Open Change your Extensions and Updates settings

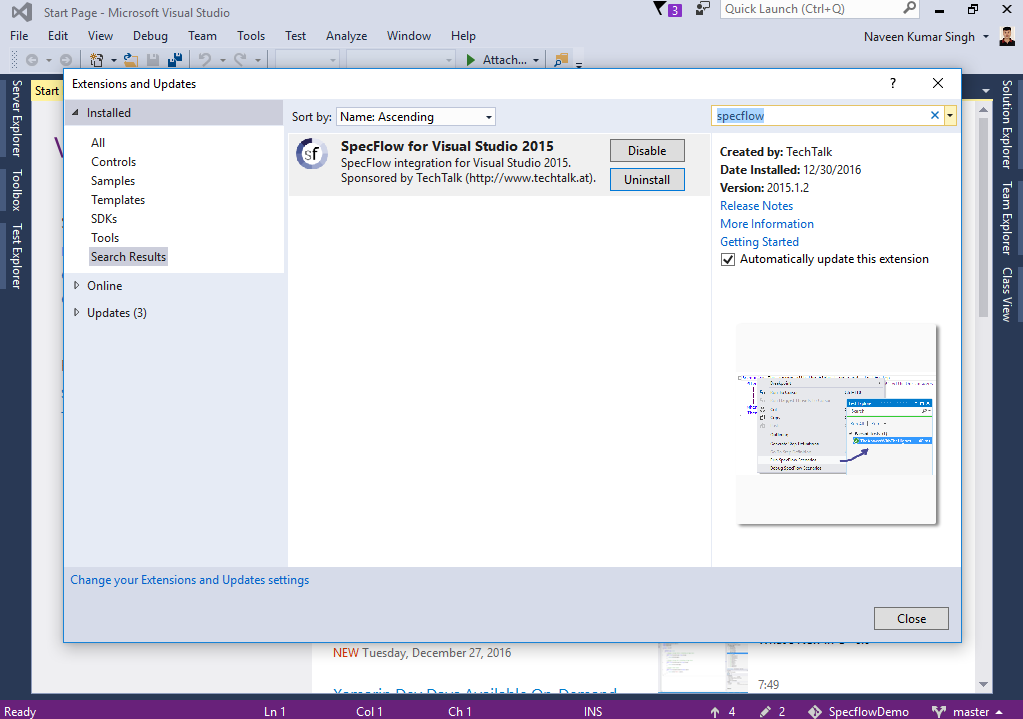click(x=190, y=580)
